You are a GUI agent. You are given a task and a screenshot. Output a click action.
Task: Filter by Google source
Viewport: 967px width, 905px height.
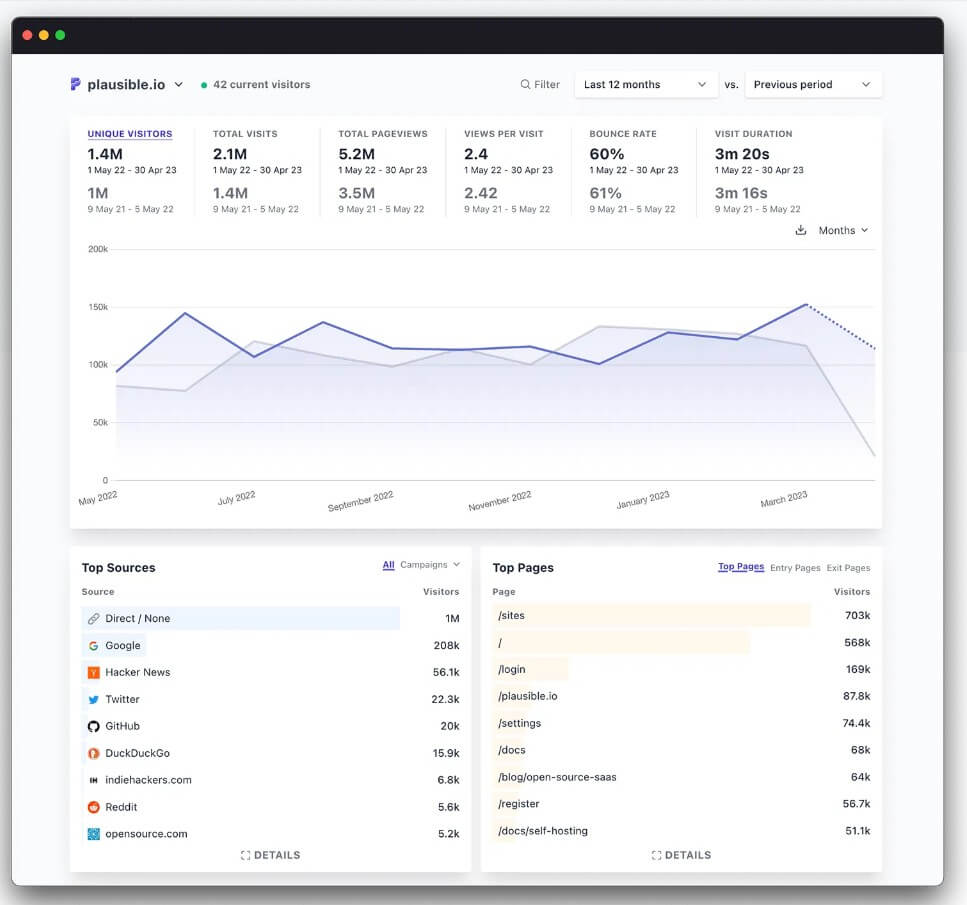click(x=123, y=645)
